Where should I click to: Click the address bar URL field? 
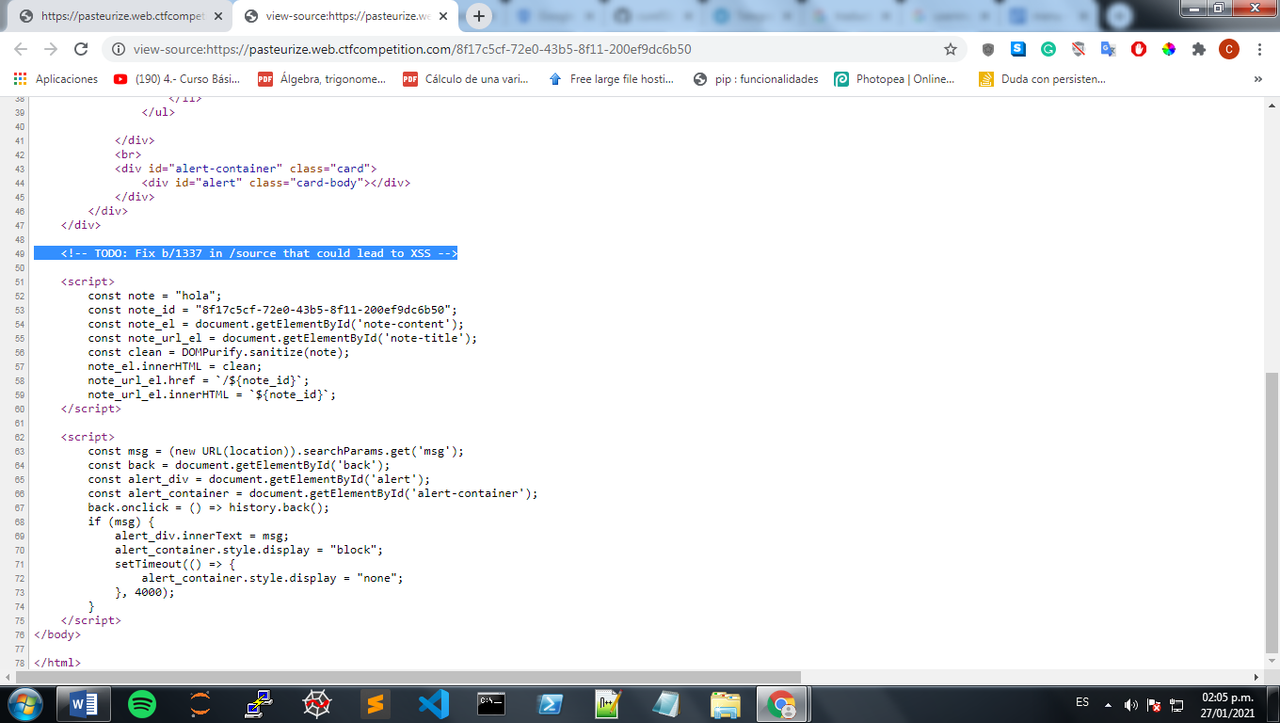tap(530, 49)
